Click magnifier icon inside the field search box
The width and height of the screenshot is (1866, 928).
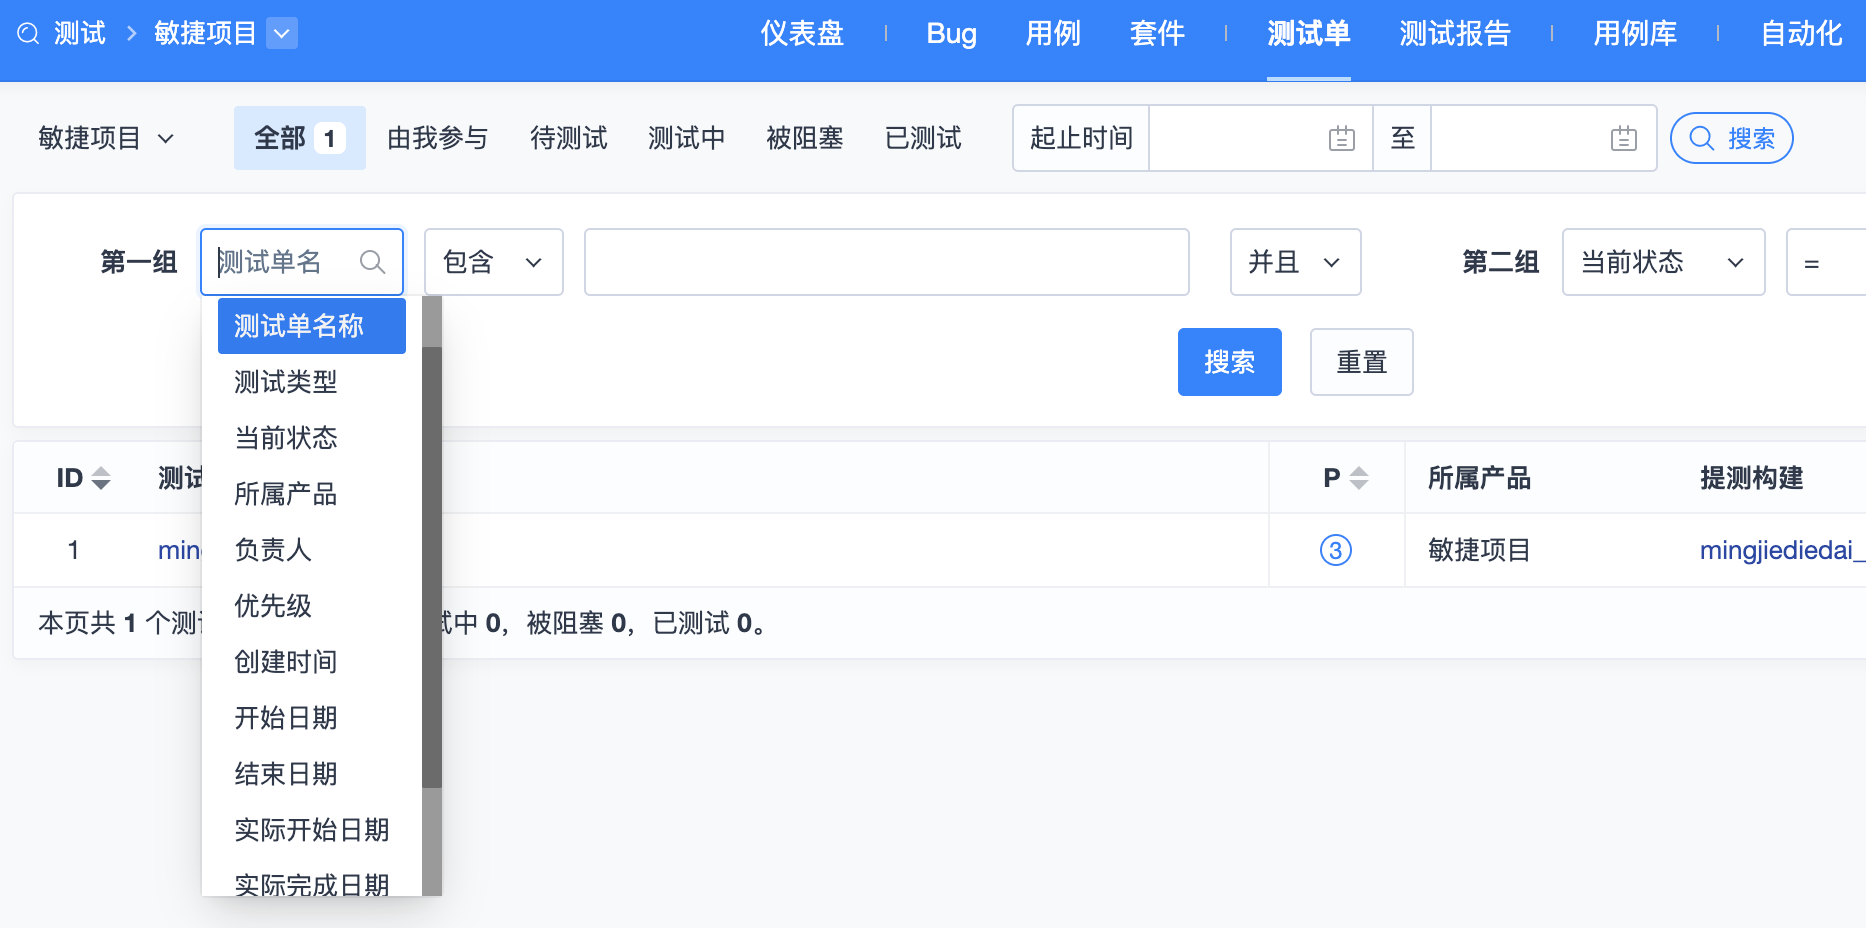372,262
